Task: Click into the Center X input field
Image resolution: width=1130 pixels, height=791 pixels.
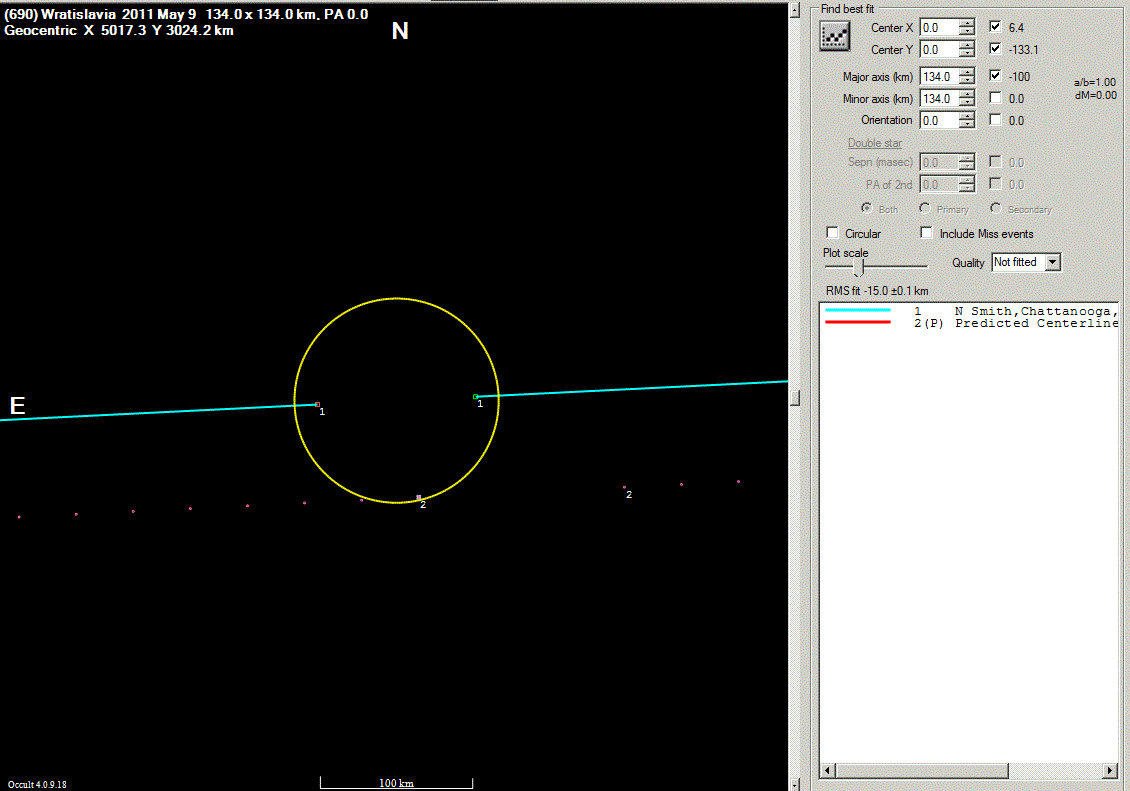Action: pos(938,28)
